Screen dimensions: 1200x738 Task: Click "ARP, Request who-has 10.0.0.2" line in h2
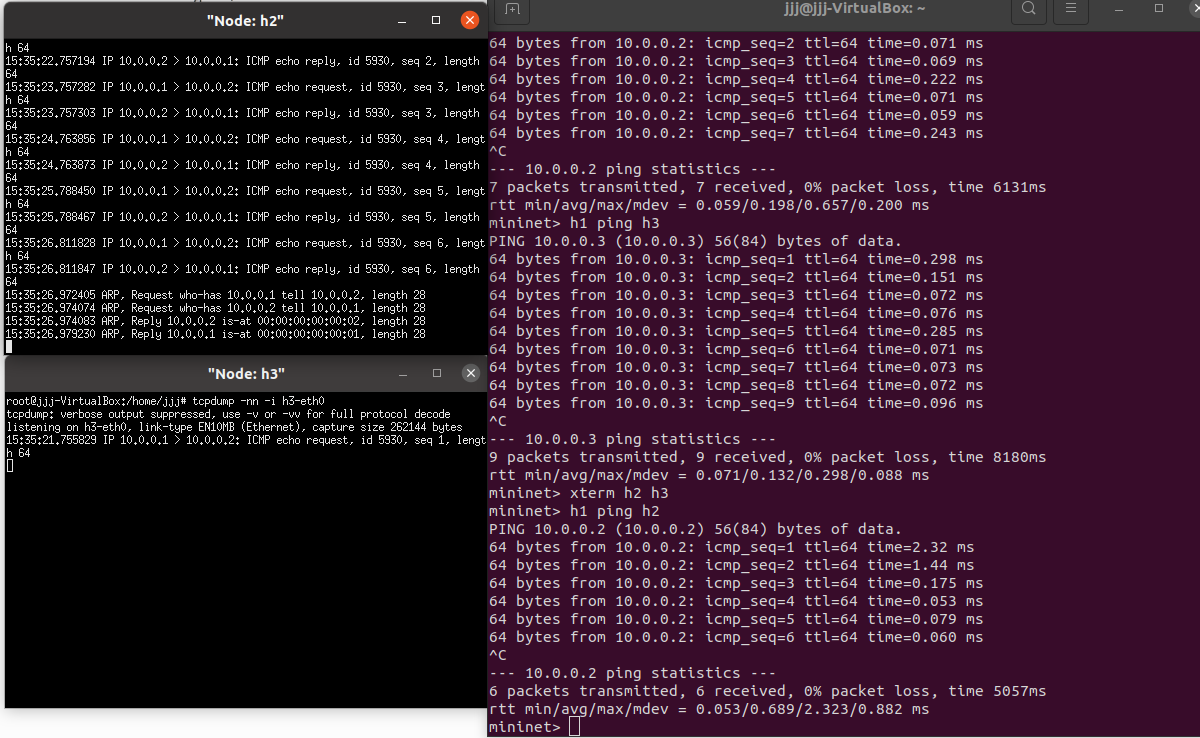(x=215, y=308)
